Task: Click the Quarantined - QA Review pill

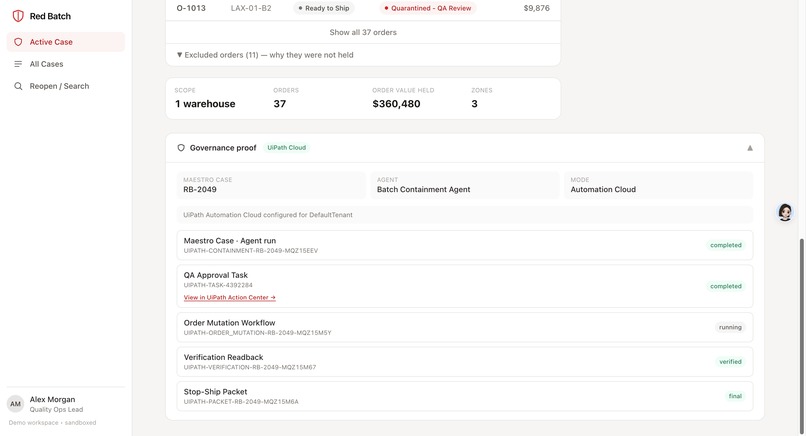Action: [x=428, y=8]
